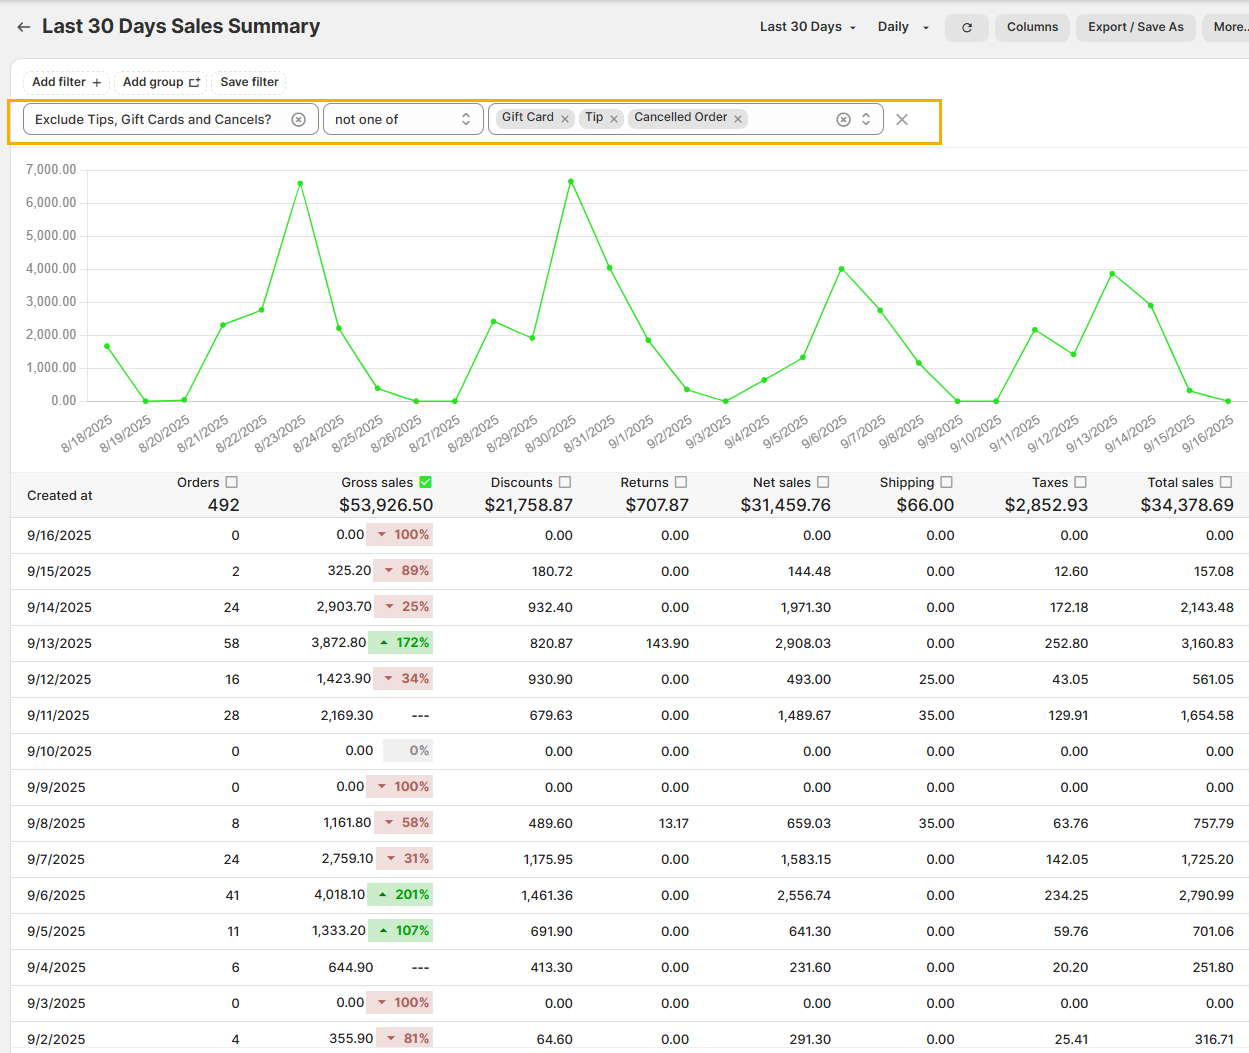1249x1053 pixels.
Task: Click the Add filter button
Action: tap(66, 82)
